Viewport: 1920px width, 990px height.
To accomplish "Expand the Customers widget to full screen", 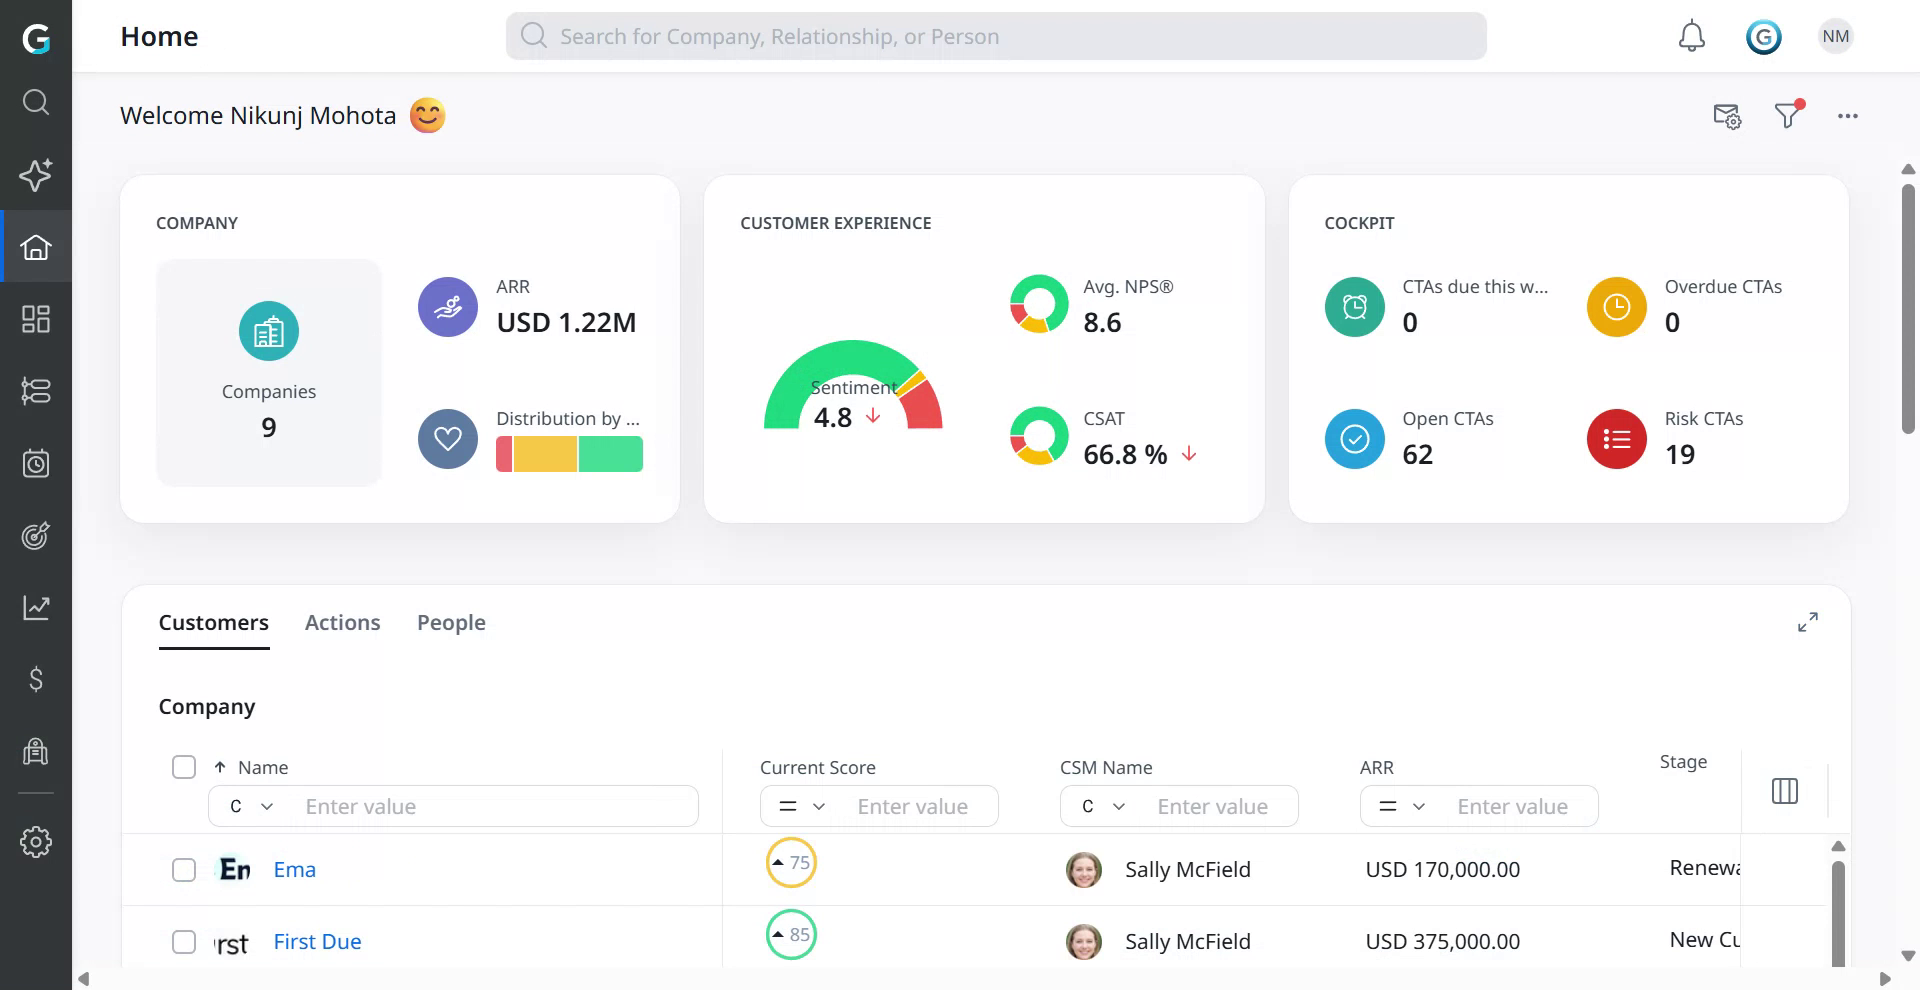I will coord(1808,622).
